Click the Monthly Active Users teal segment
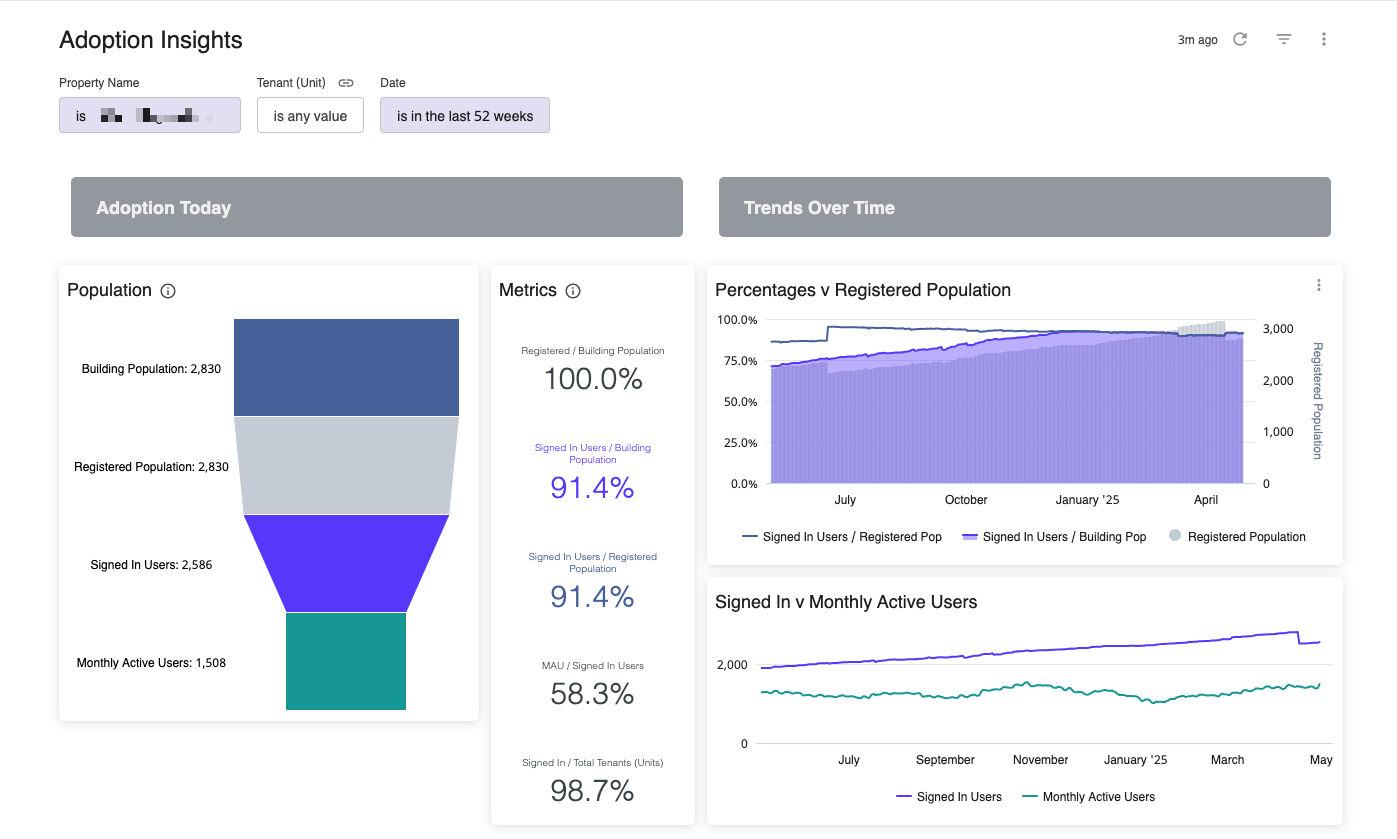The height and width of the screenshot is (839, 1397). (x=346, y=661)
